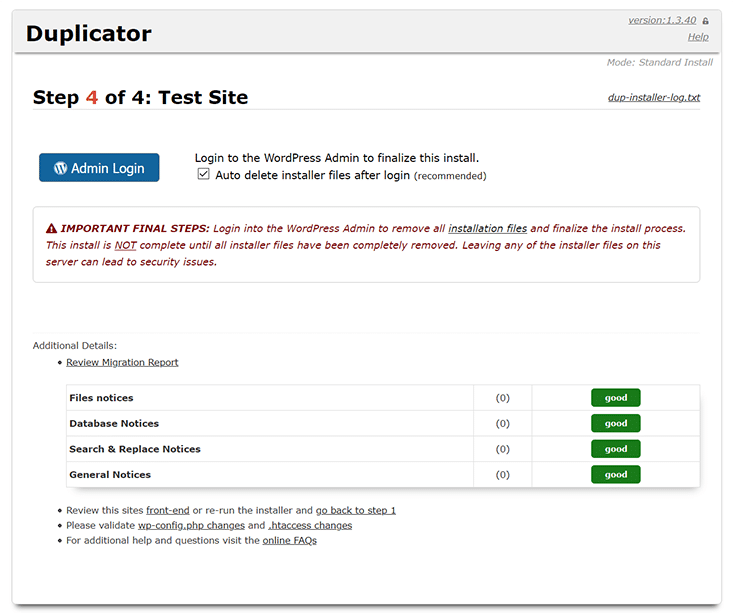733x616 pixels.
Task: Select the Files notices row label
Action: (x=101, y=398)
